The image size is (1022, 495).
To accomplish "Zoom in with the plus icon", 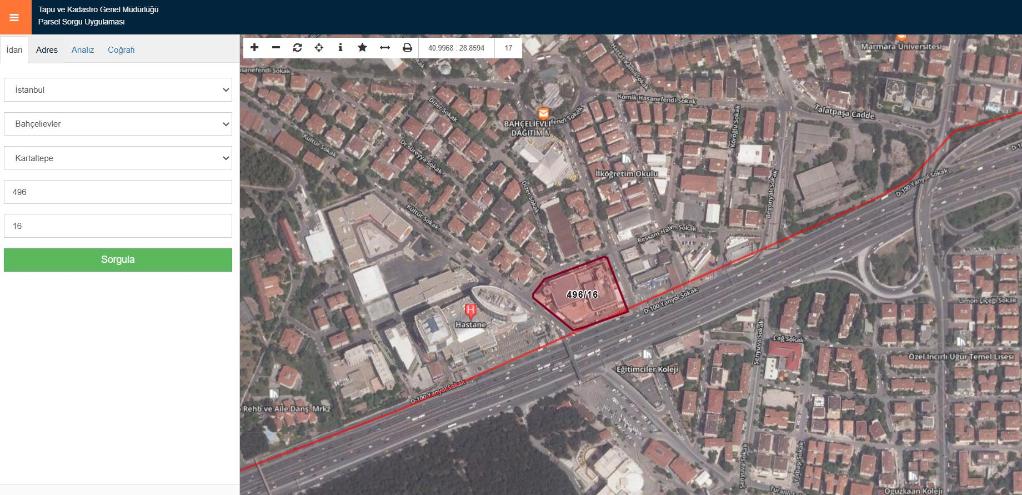I will (x=254, y=47).
